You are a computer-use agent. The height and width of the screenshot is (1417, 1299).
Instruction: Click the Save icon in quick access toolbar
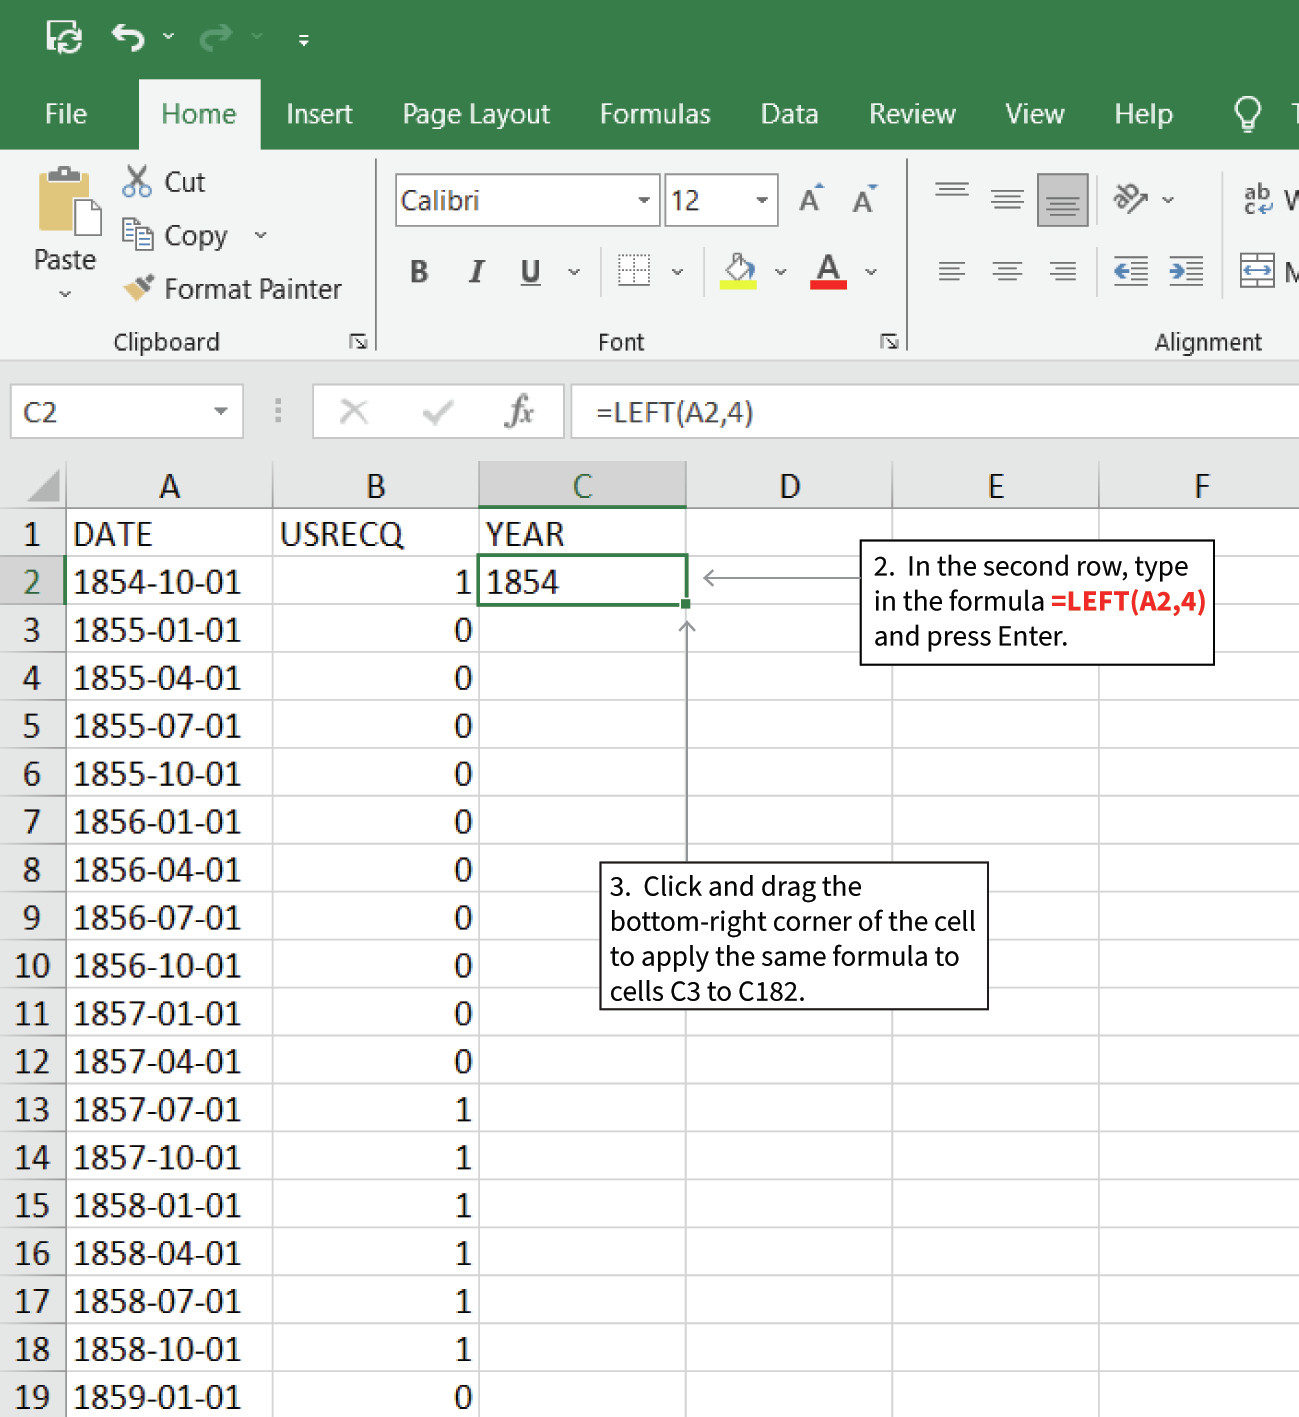[x=64, y=37]
